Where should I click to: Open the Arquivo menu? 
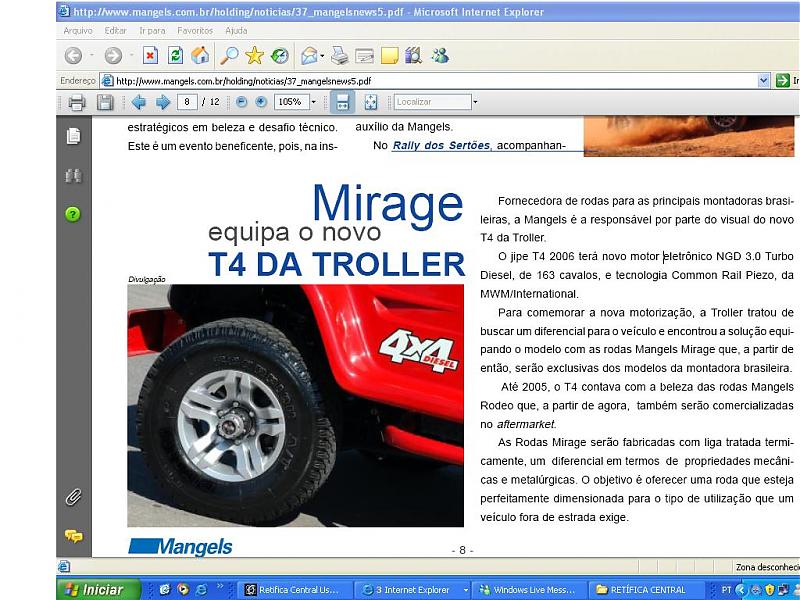78,31
